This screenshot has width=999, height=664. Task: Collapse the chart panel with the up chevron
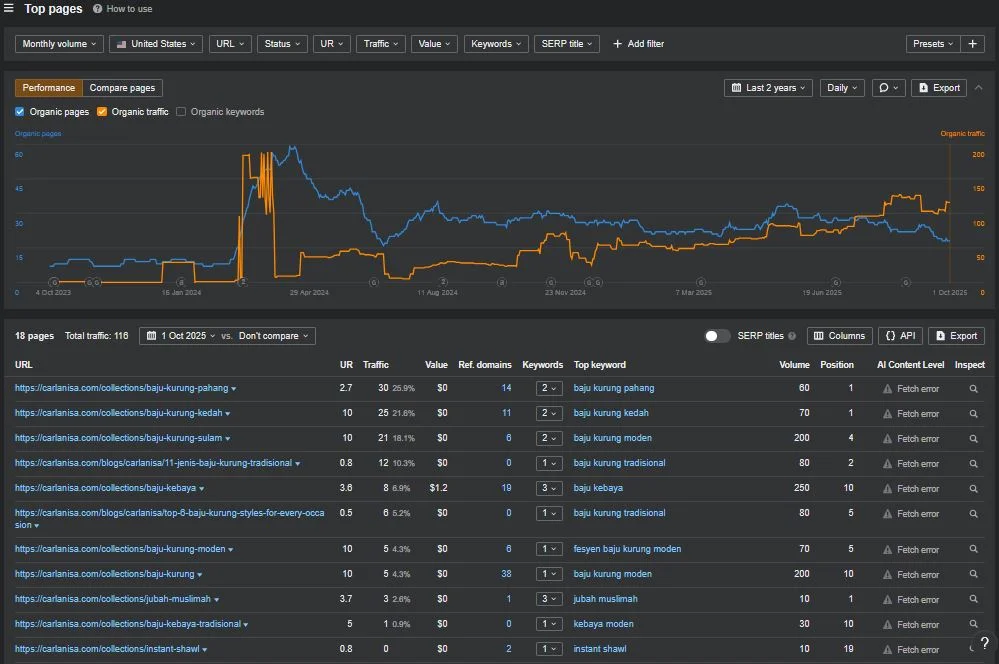pyautogui.click(x=979, y=88)
